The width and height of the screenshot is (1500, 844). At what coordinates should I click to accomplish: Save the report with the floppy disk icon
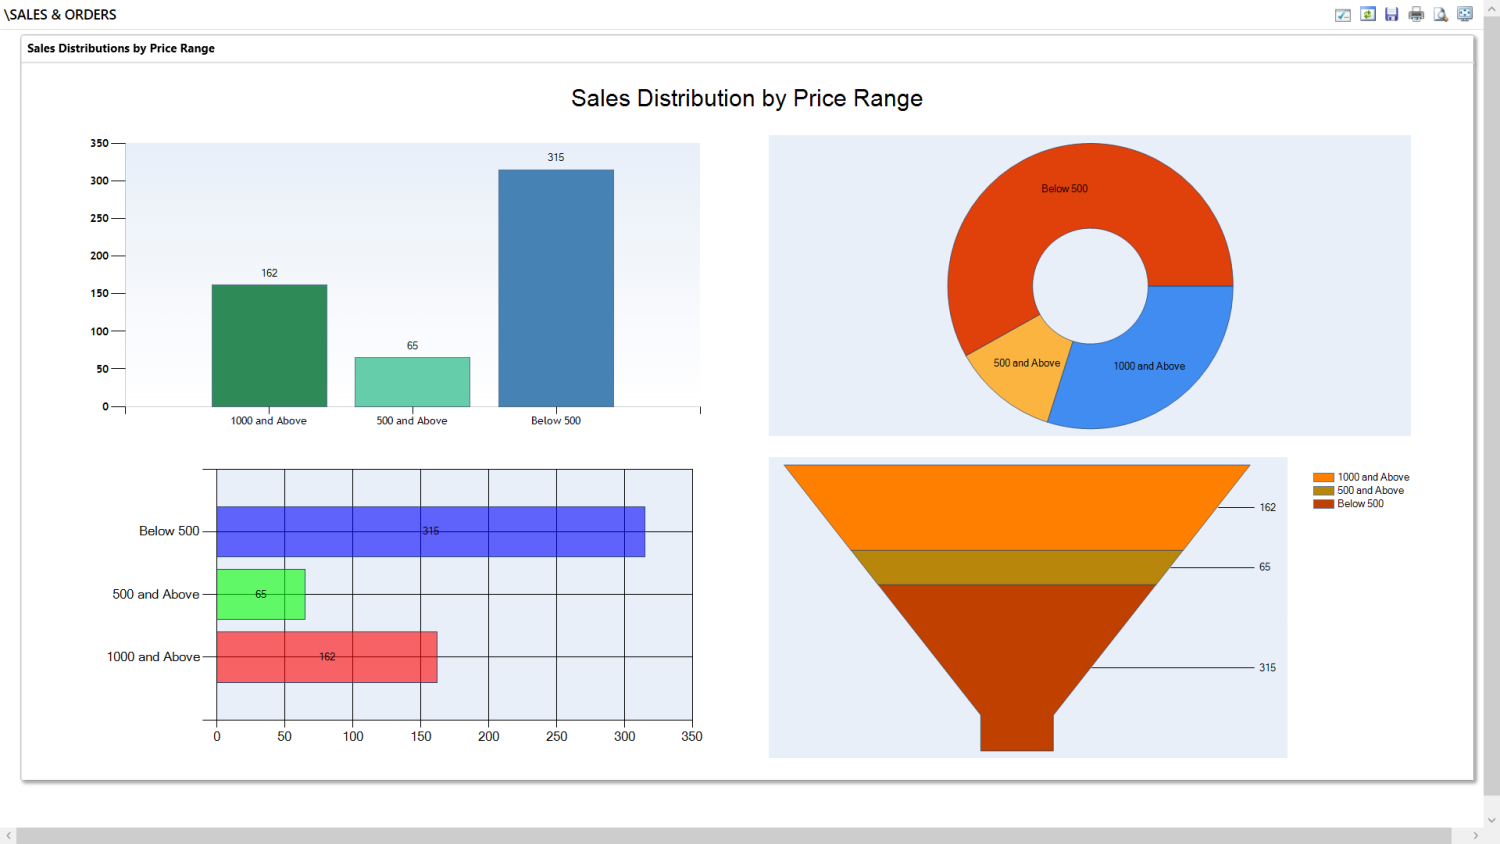[1391, 14]
